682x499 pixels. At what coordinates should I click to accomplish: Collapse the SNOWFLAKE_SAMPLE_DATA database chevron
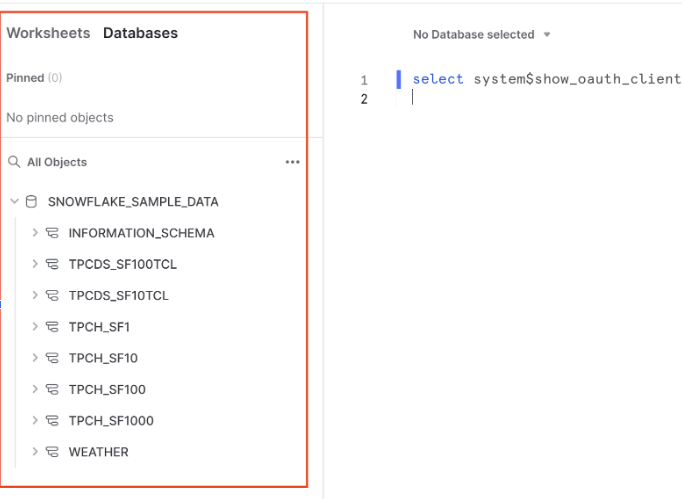(14, 201)
